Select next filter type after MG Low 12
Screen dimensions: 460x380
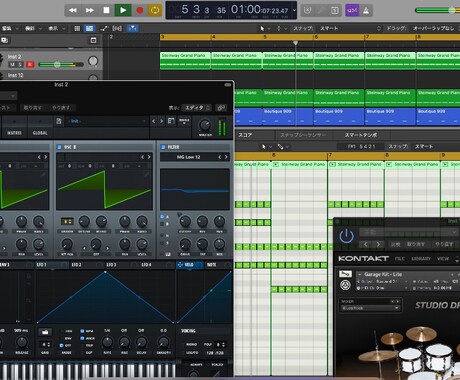click(226, 157)
